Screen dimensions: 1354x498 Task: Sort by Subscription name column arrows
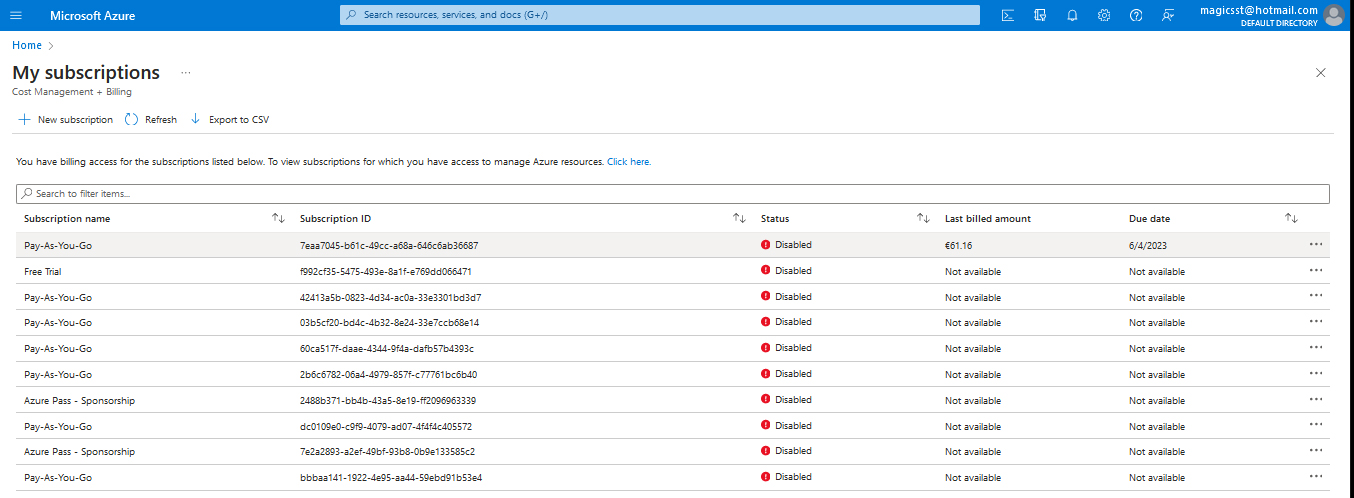tap(279, 218)
